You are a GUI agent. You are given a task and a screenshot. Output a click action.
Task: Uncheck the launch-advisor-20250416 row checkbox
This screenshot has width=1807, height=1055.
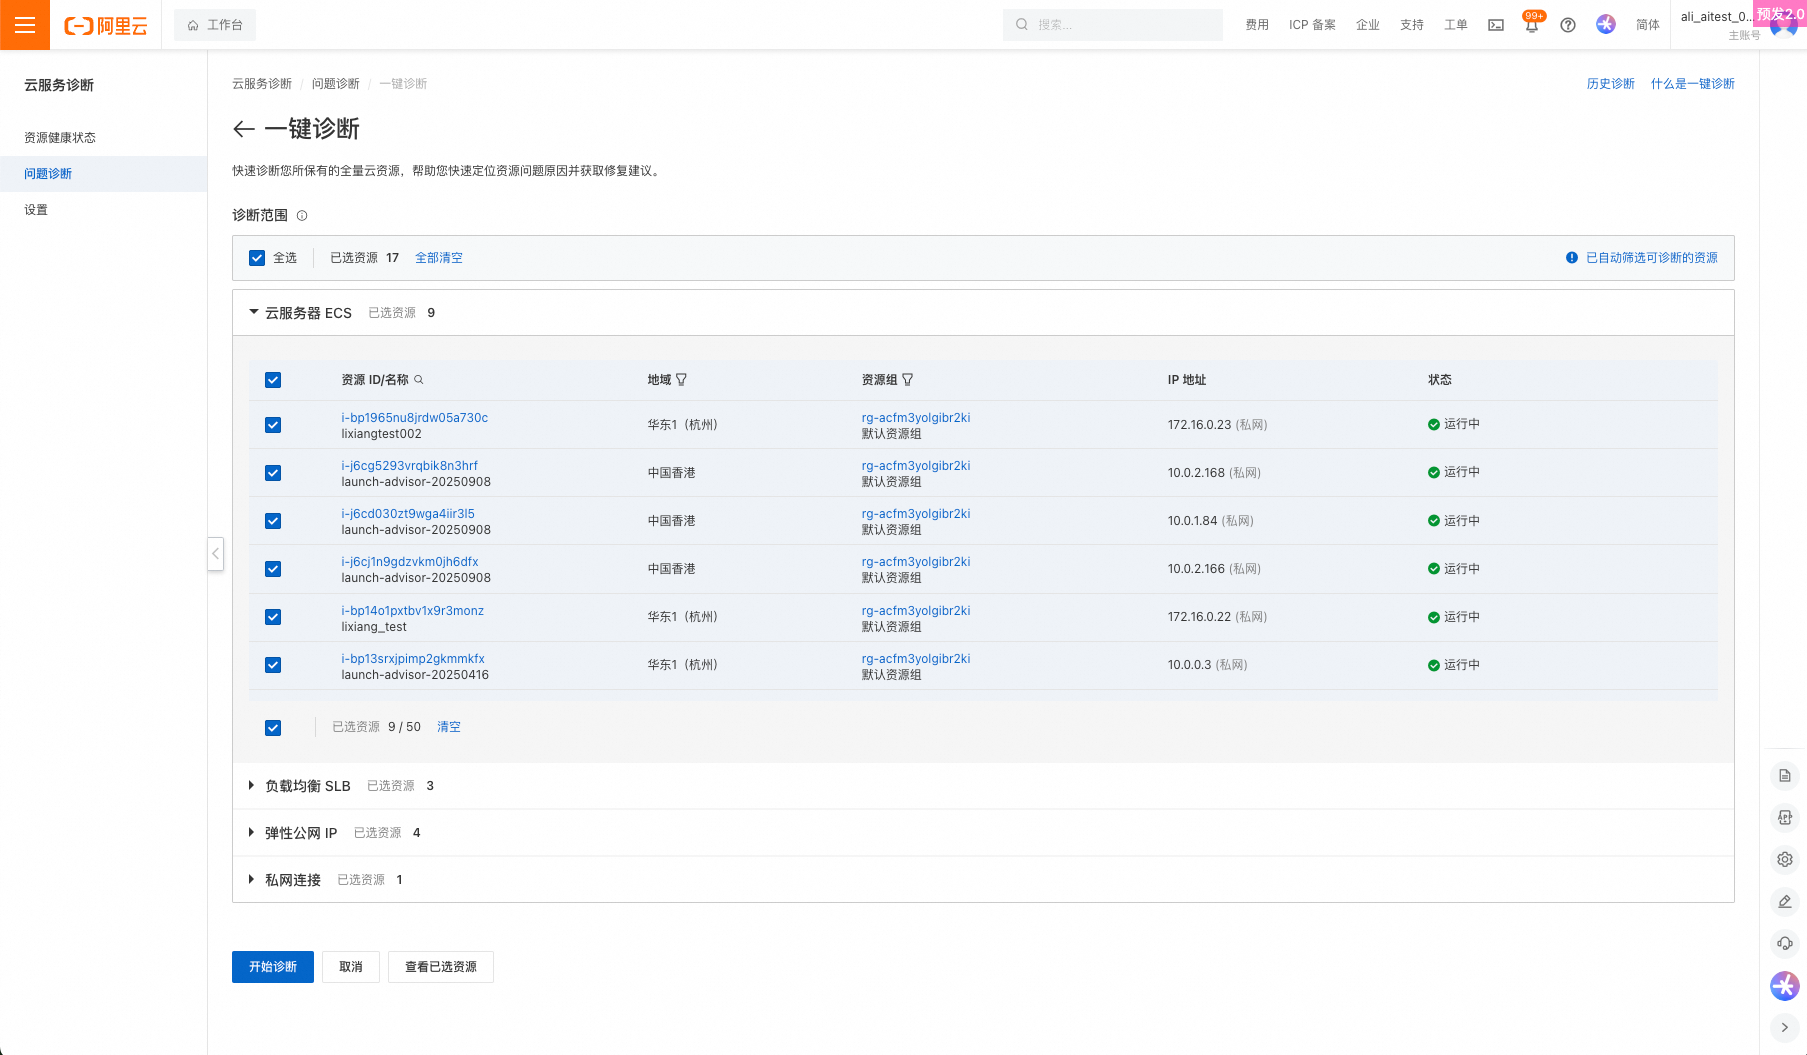tap(273, 665)
